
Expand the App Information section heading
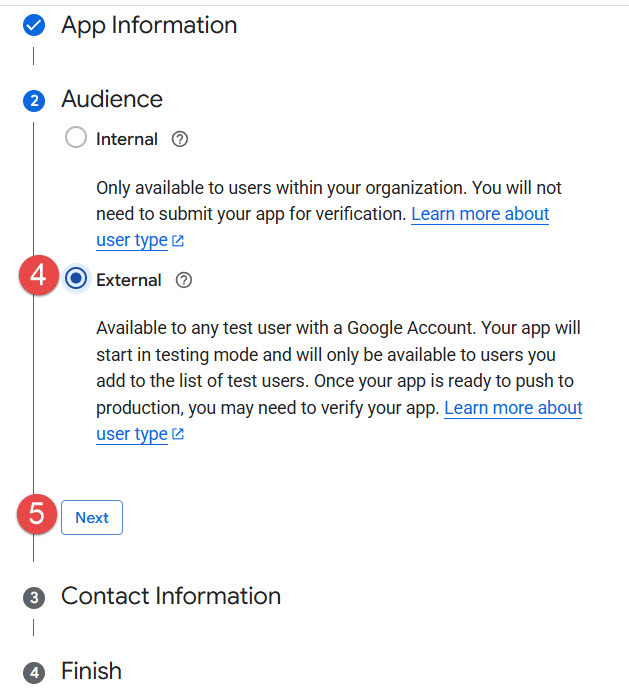tap(149, 26)
